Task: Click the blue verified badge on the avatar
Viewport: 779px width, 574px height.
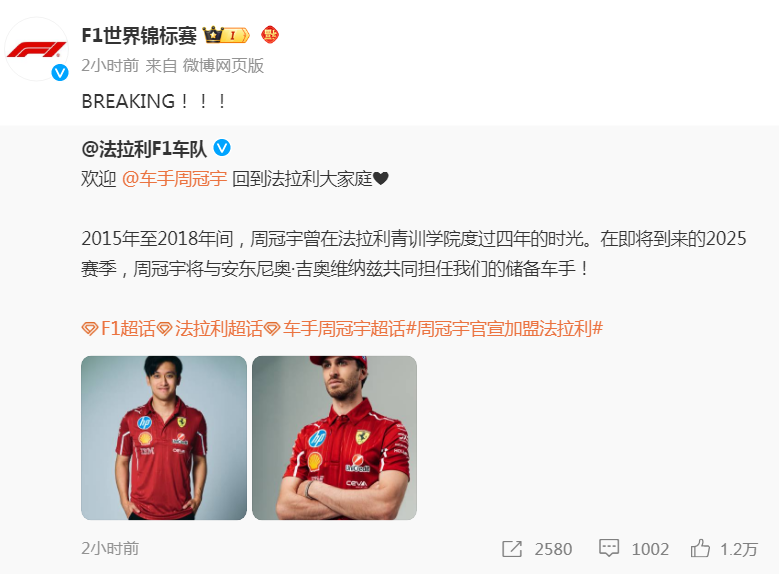Action: (x=60, y=73)
